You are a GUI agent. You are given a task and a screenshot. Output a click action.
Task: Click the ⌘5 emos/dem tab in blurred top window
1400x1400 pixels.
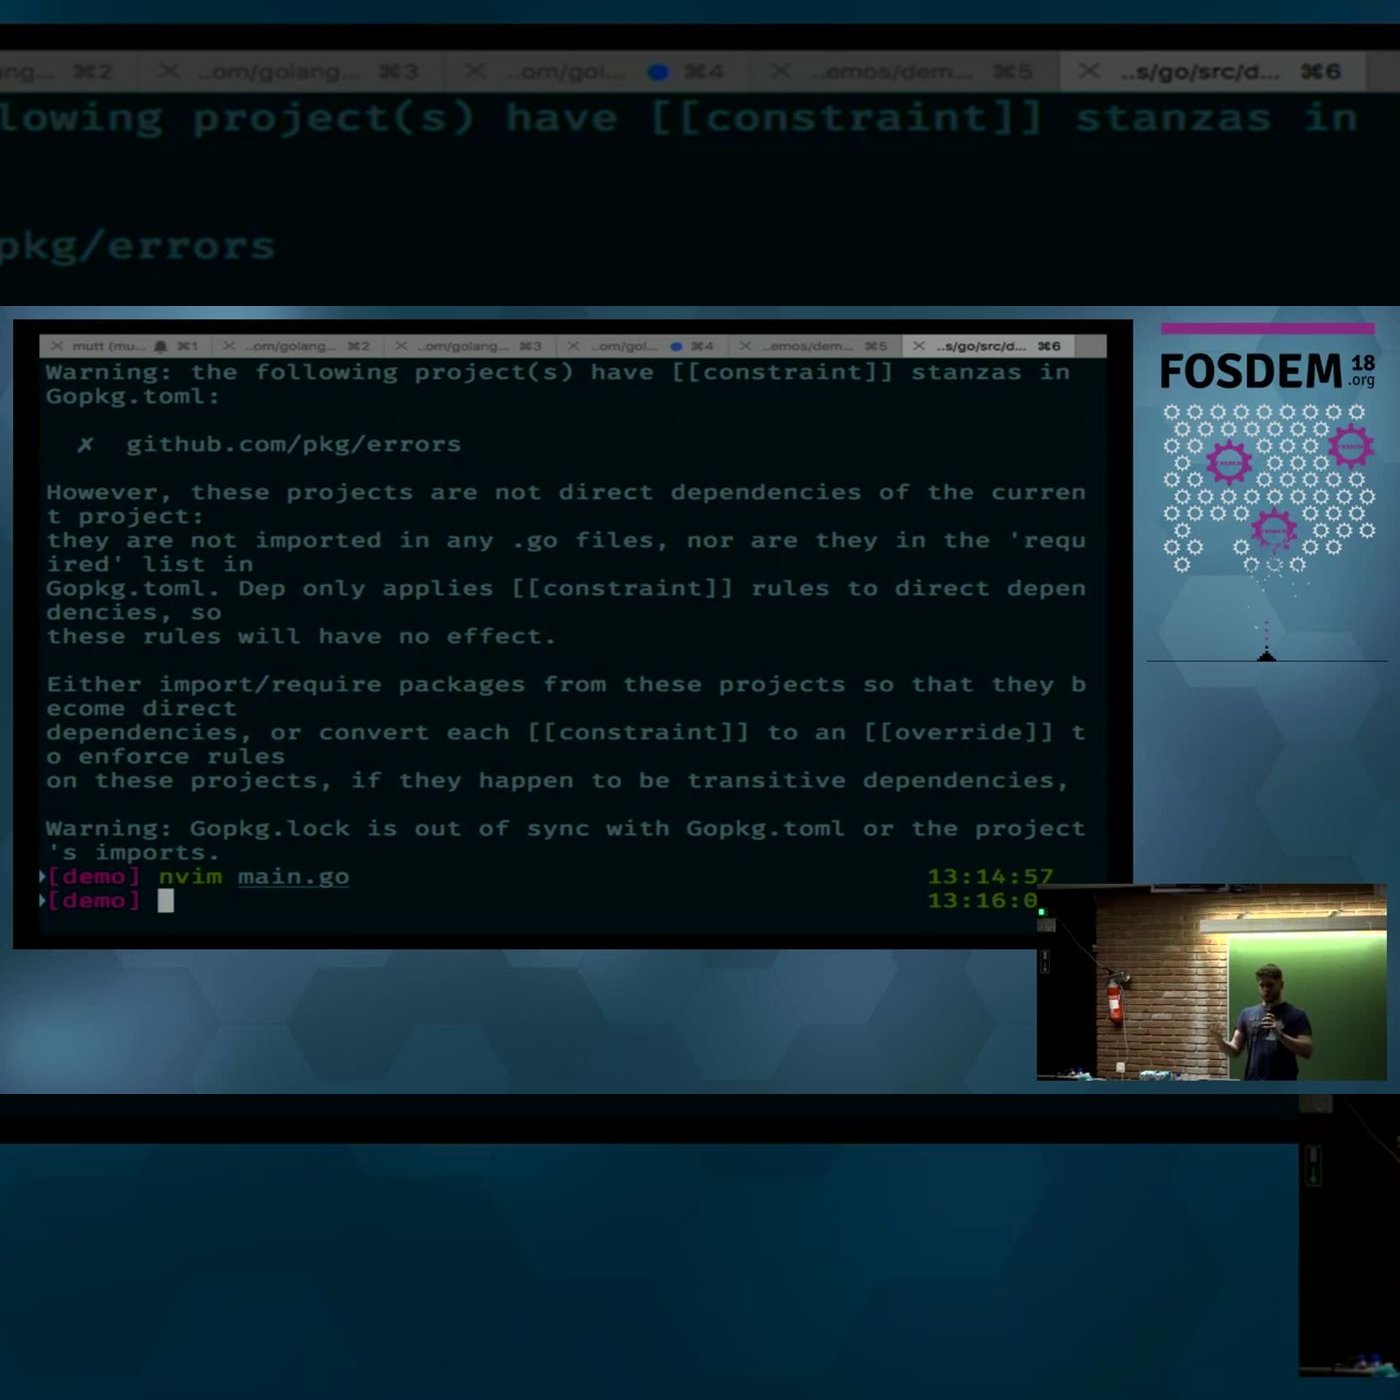click(x=905, y=71)
